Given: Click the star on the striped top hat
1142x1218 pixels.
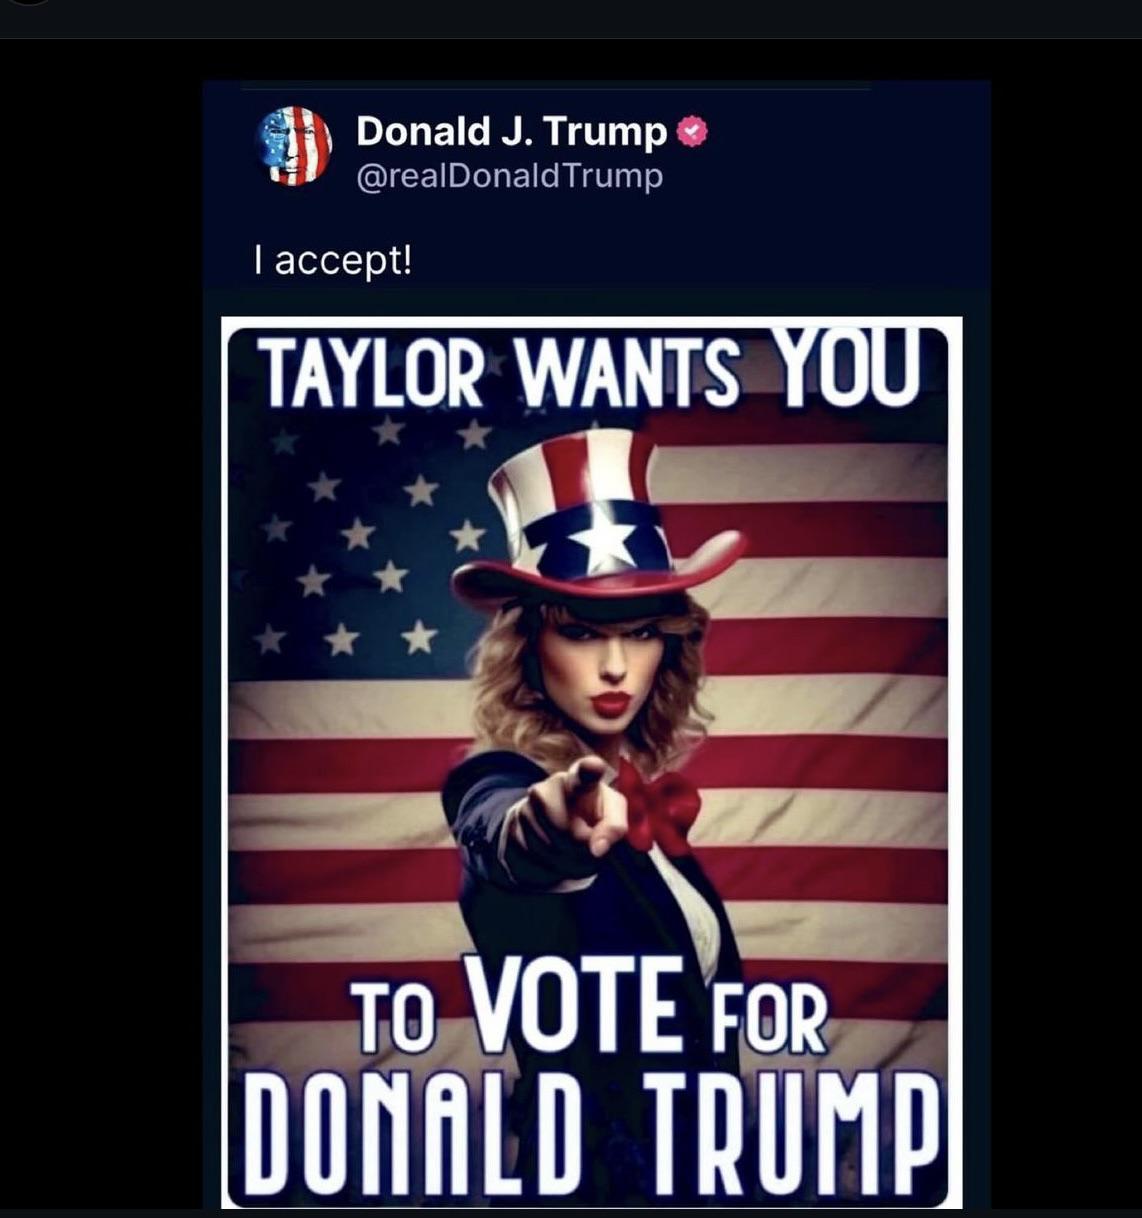Looking at the screenshot, I should point(604,545).
